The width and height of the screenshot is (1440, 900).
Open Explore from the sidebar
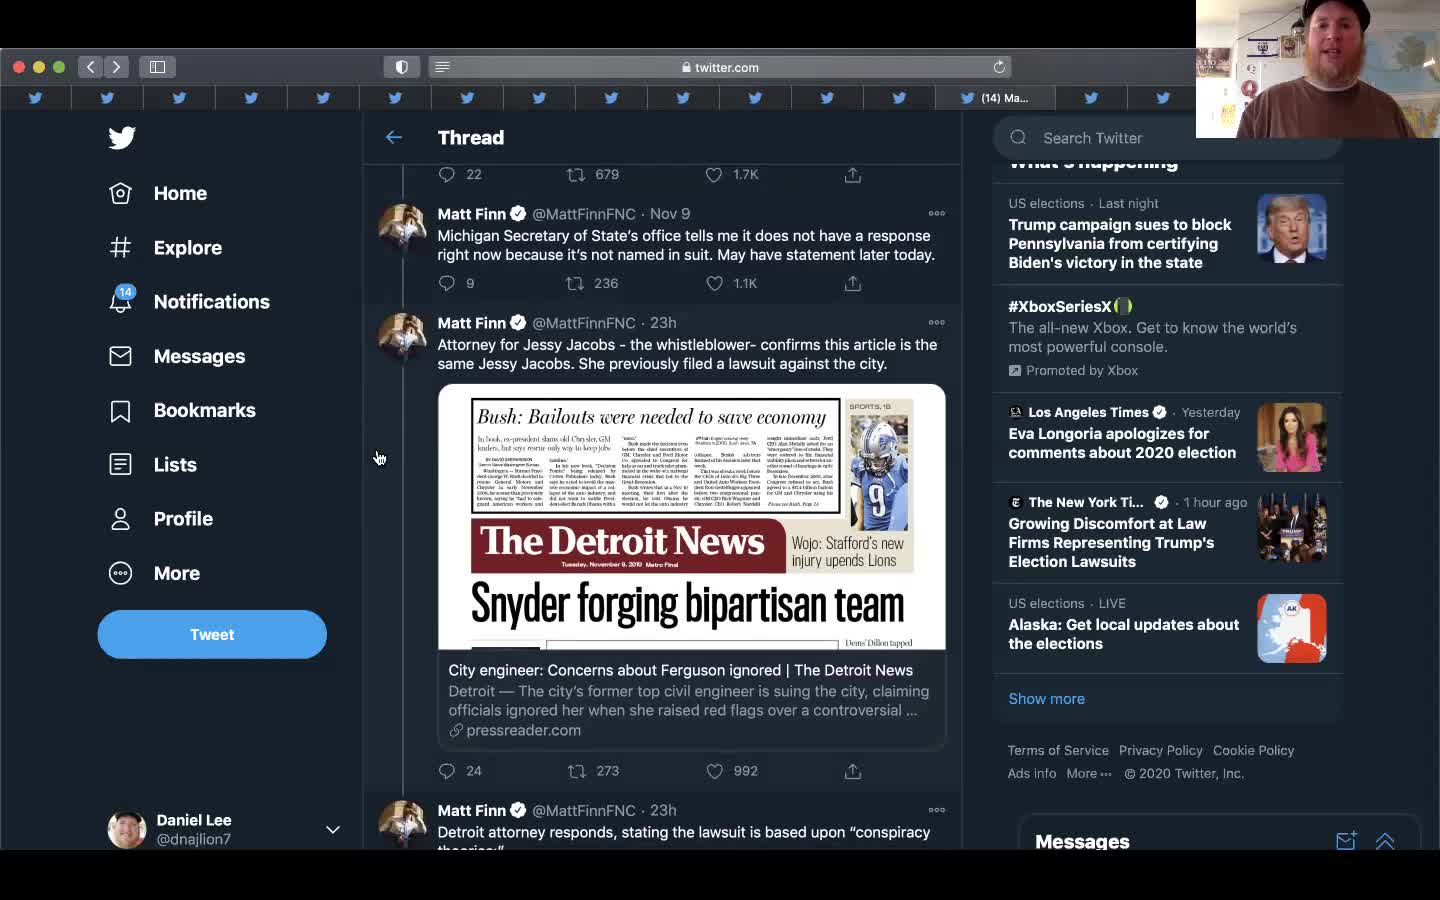click(165, 248)
